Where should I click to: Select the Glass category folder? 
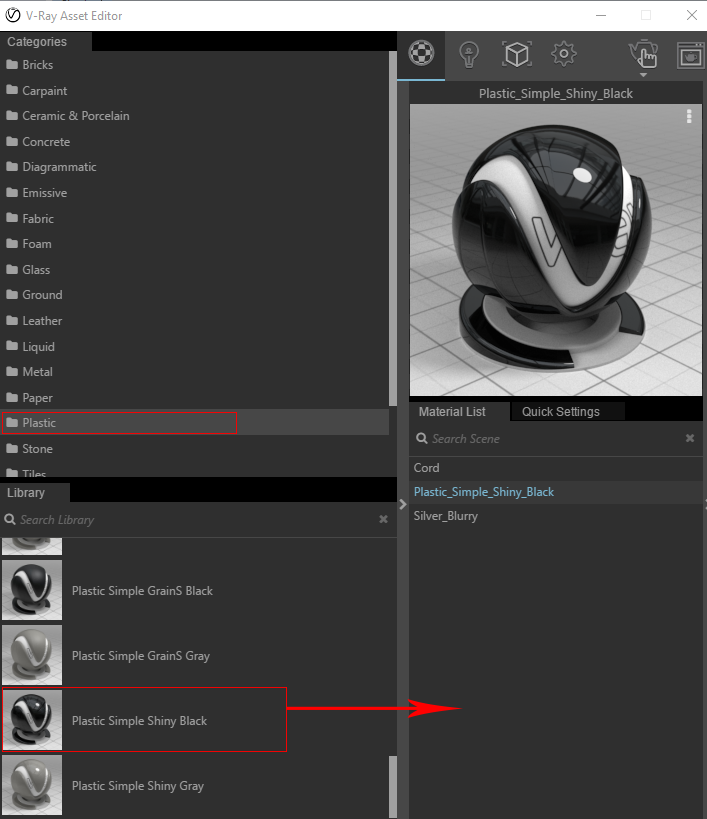click(x=195, y=270)
